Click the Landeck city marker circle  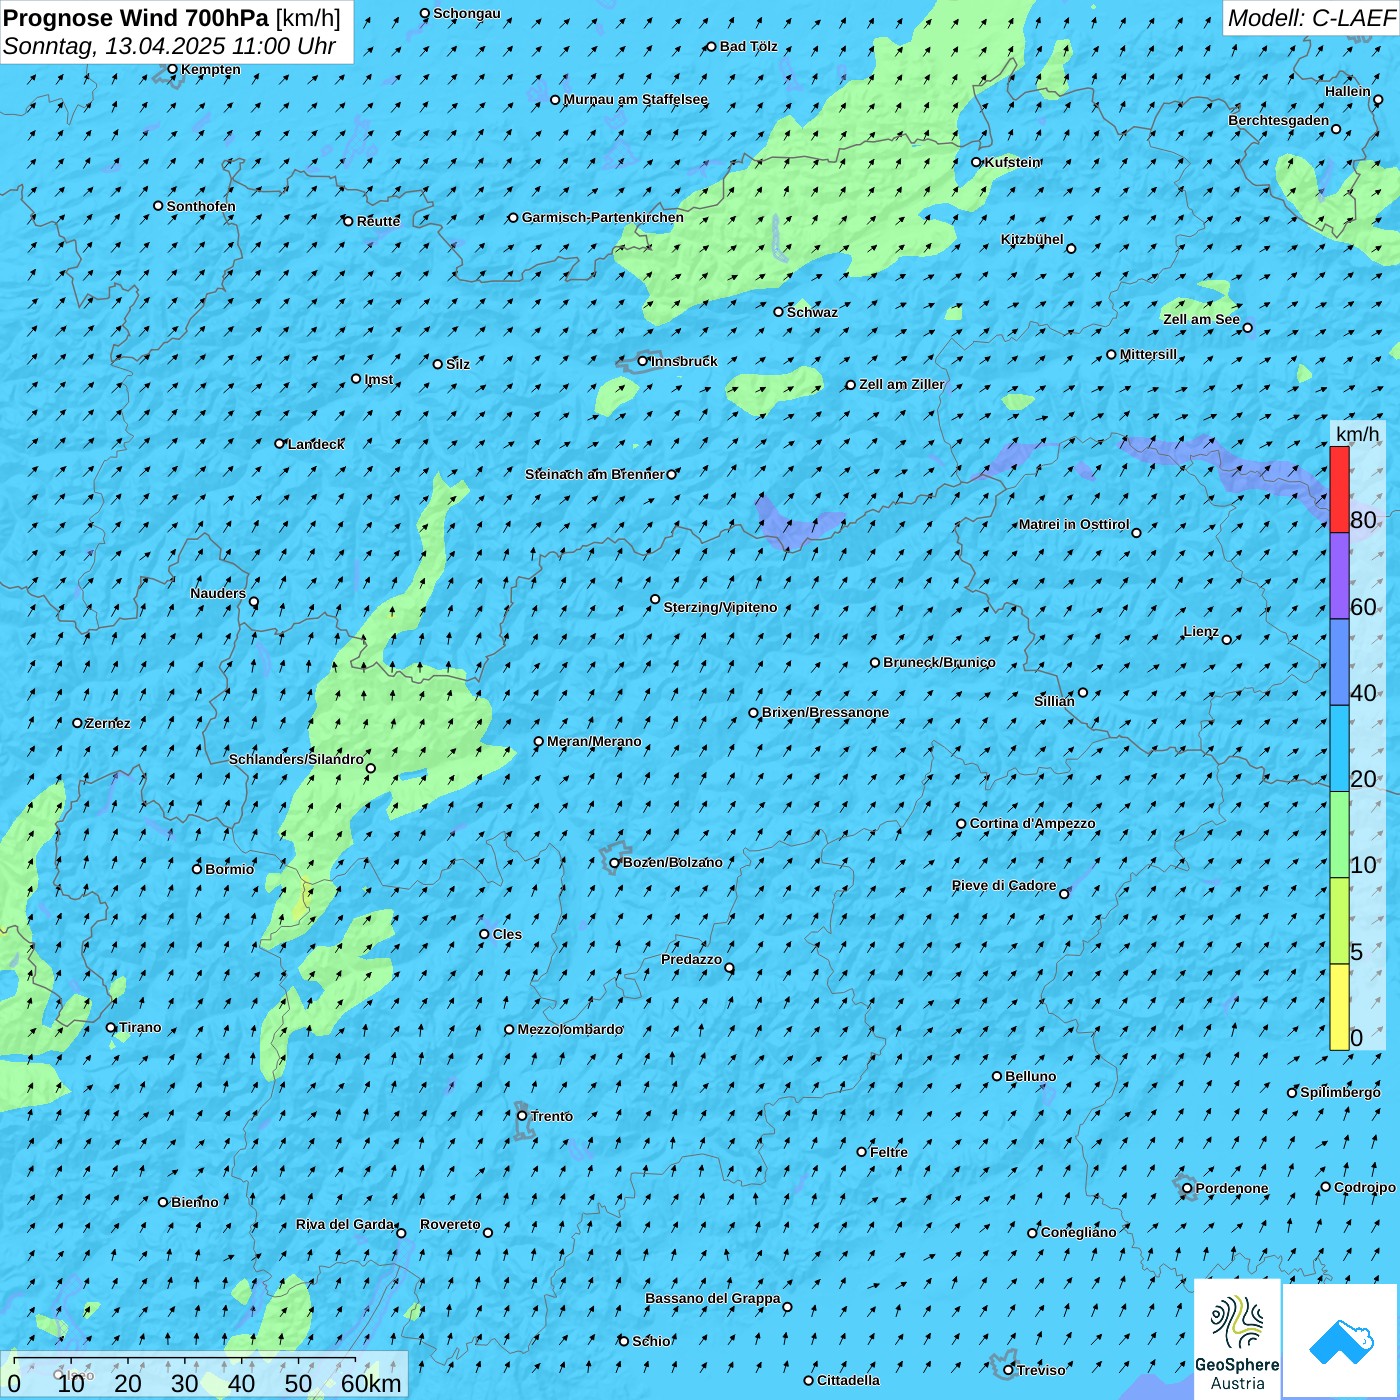tap(280, 443)
